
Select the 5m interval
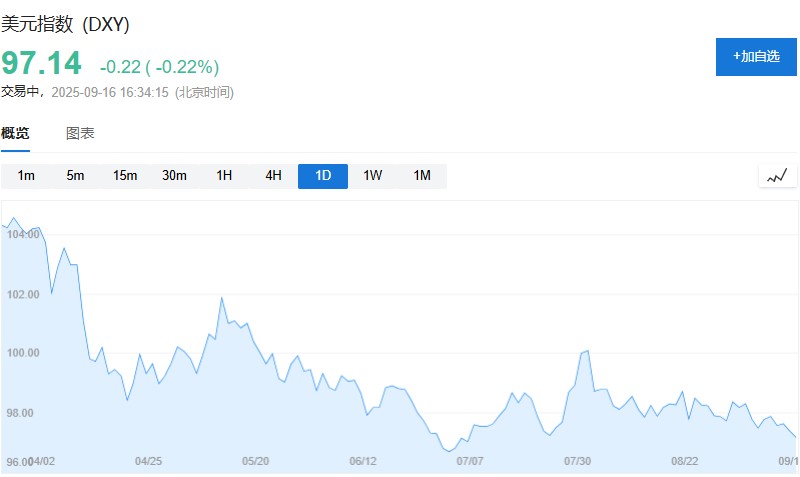point(75,176)
